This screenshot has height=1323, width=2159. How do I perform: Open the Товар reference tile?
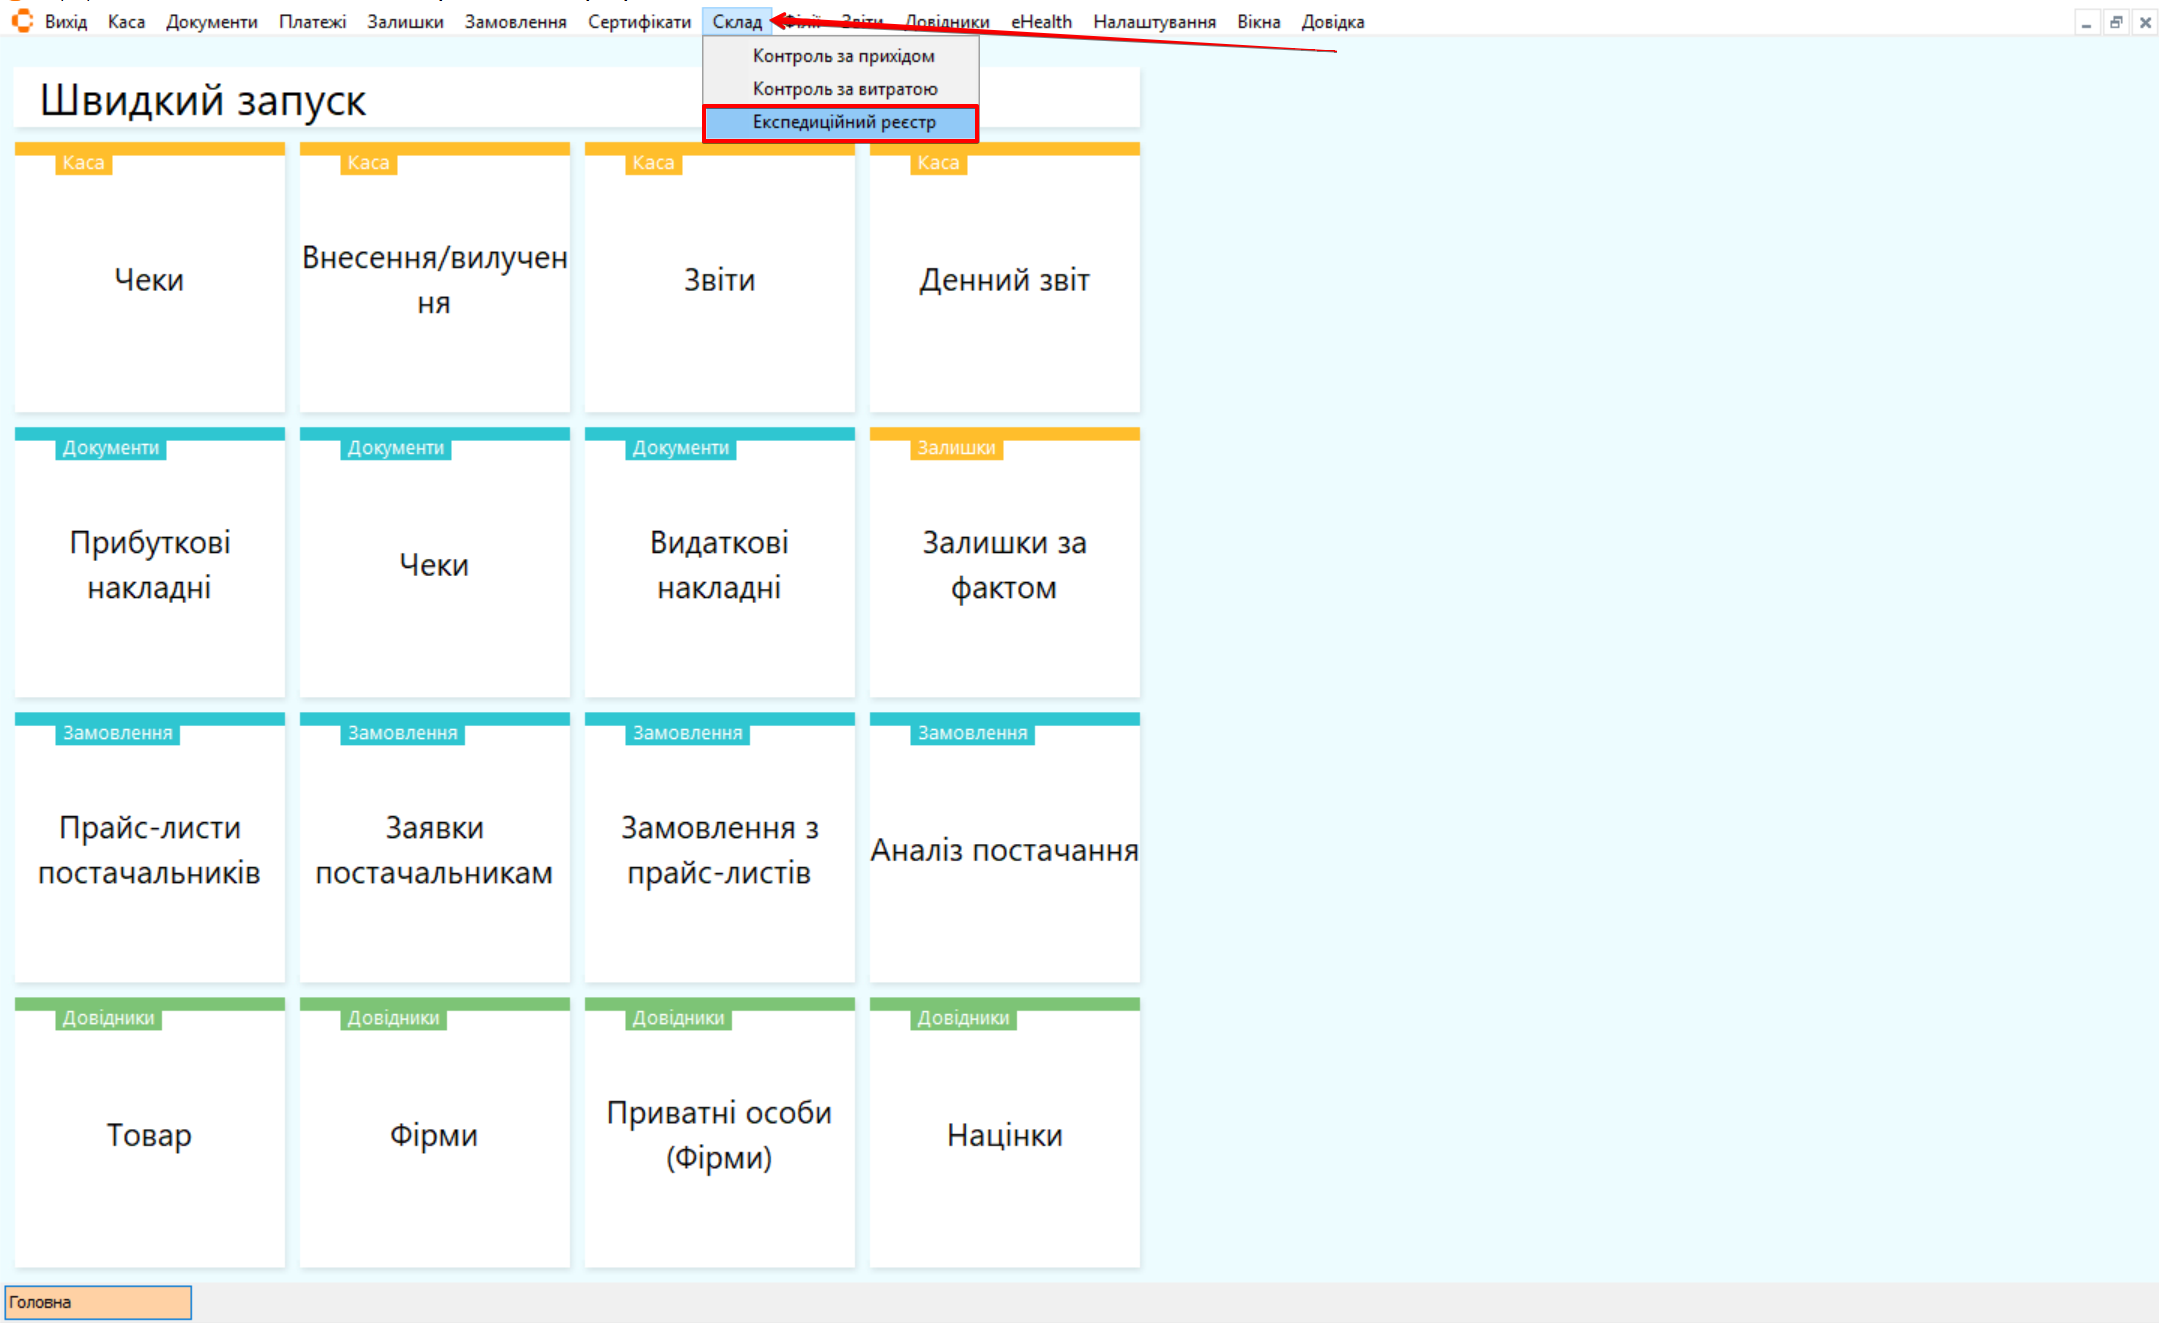[x=149, y=1134]
